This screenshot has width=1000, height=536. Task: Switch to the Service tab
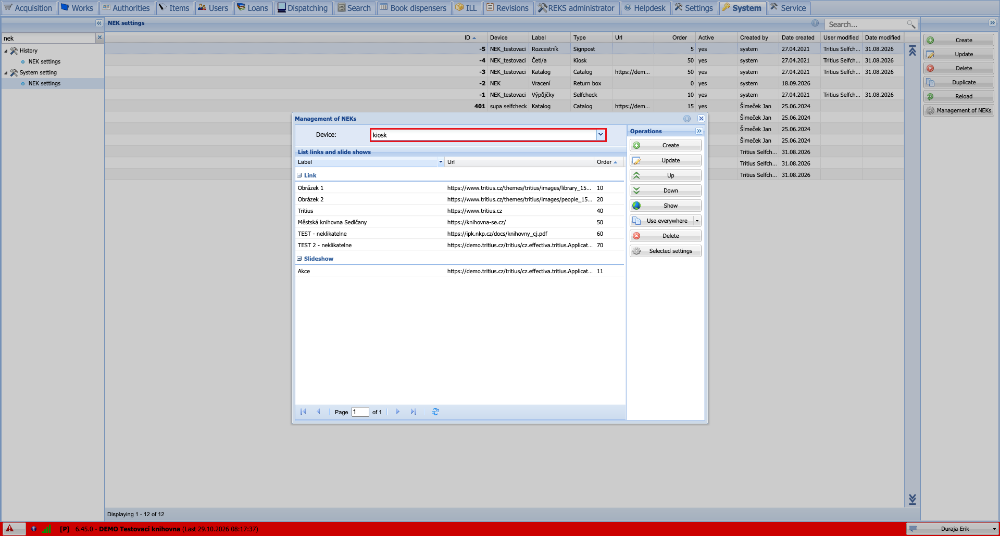(788, 8)
